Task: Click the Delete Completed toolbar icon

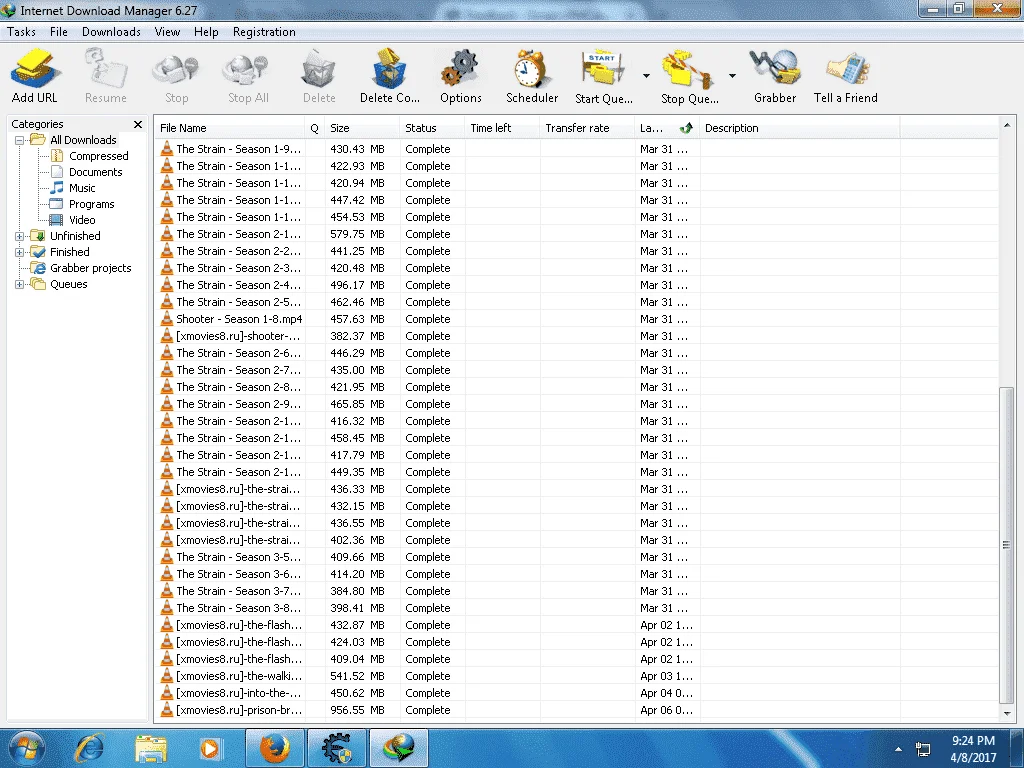Action: coord(390,75)
